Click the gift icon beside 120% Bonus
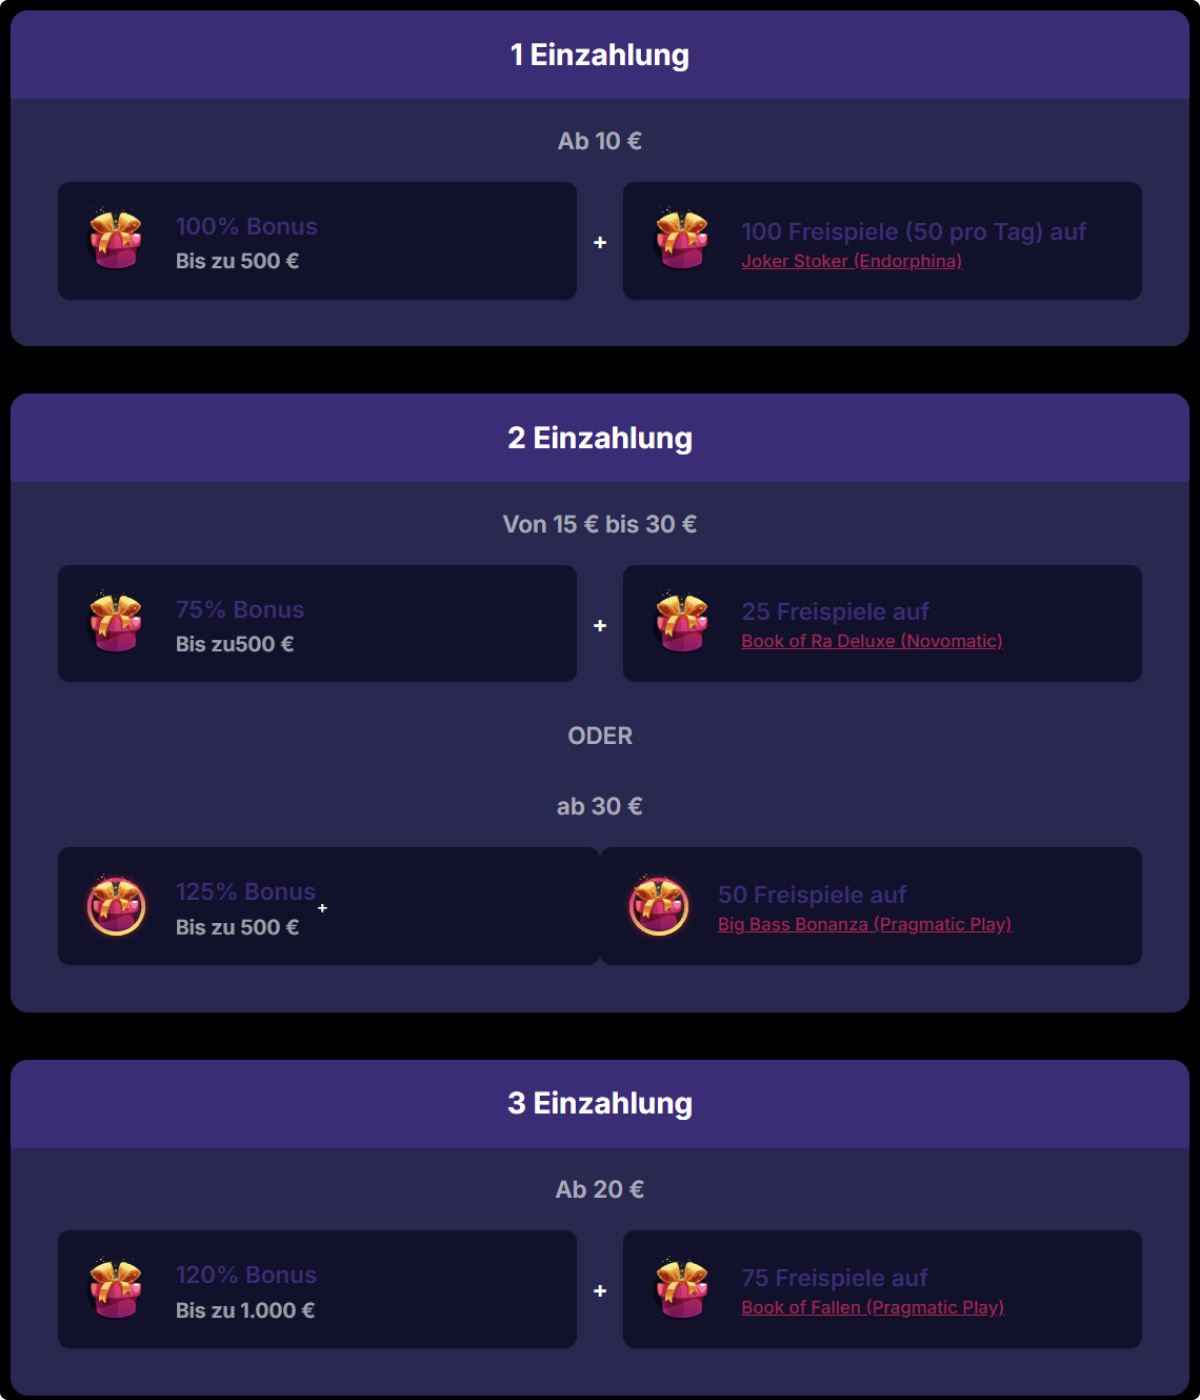Screen dimensions: 1200x1400 tap(116, 1289)
